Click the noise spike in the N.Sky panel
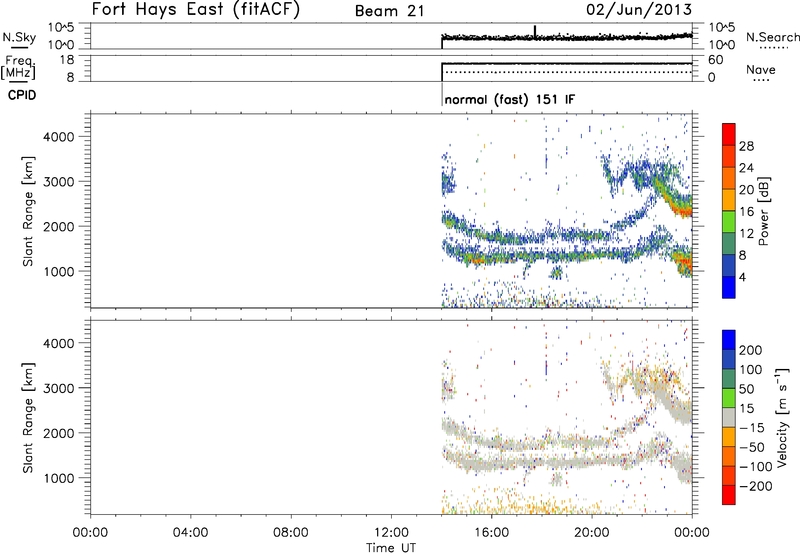Viewport: 800px width, 554px height. (535, 31)
